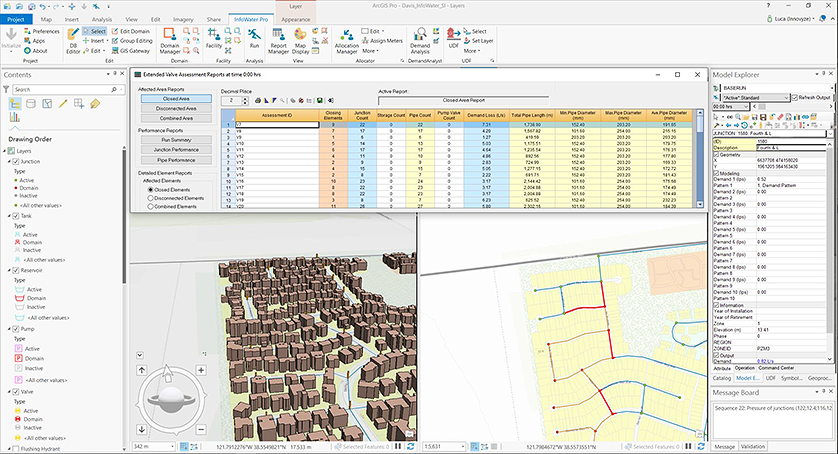Open the Facility tool
This screenshot has height=454, width=838.
[x=214, y=39]
